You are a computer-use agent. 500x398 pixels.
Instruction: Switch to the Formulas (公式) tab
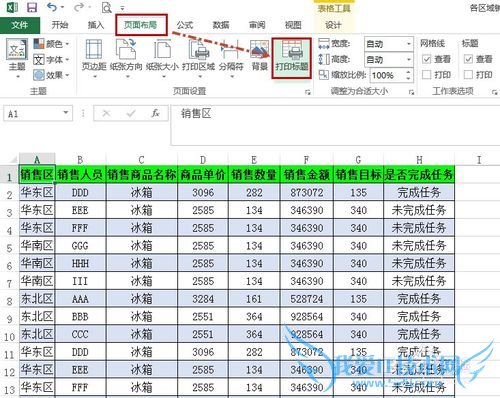point(185,25)
